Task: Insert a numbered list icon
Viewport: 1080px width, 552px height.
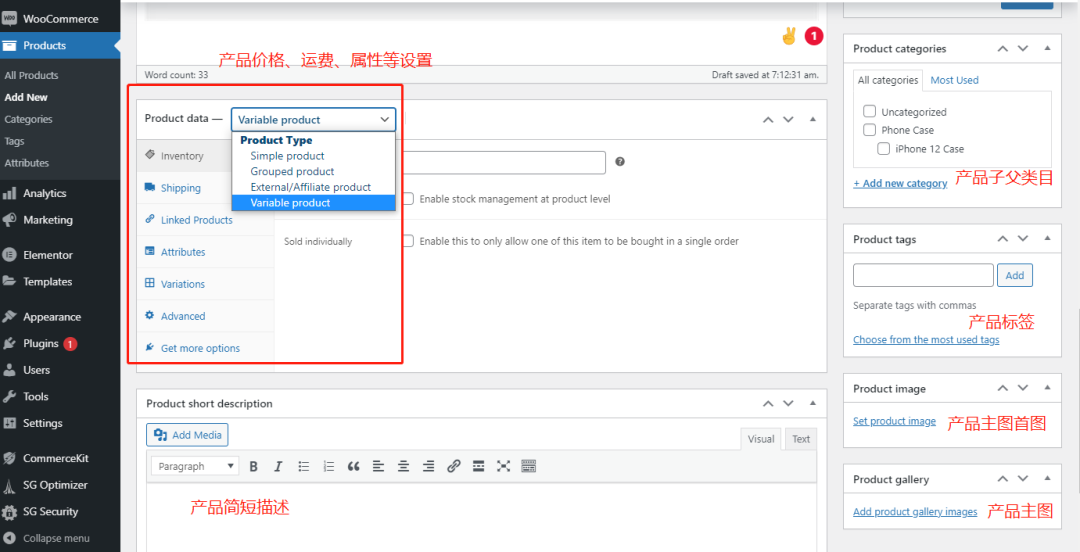Action: [328, 466]
